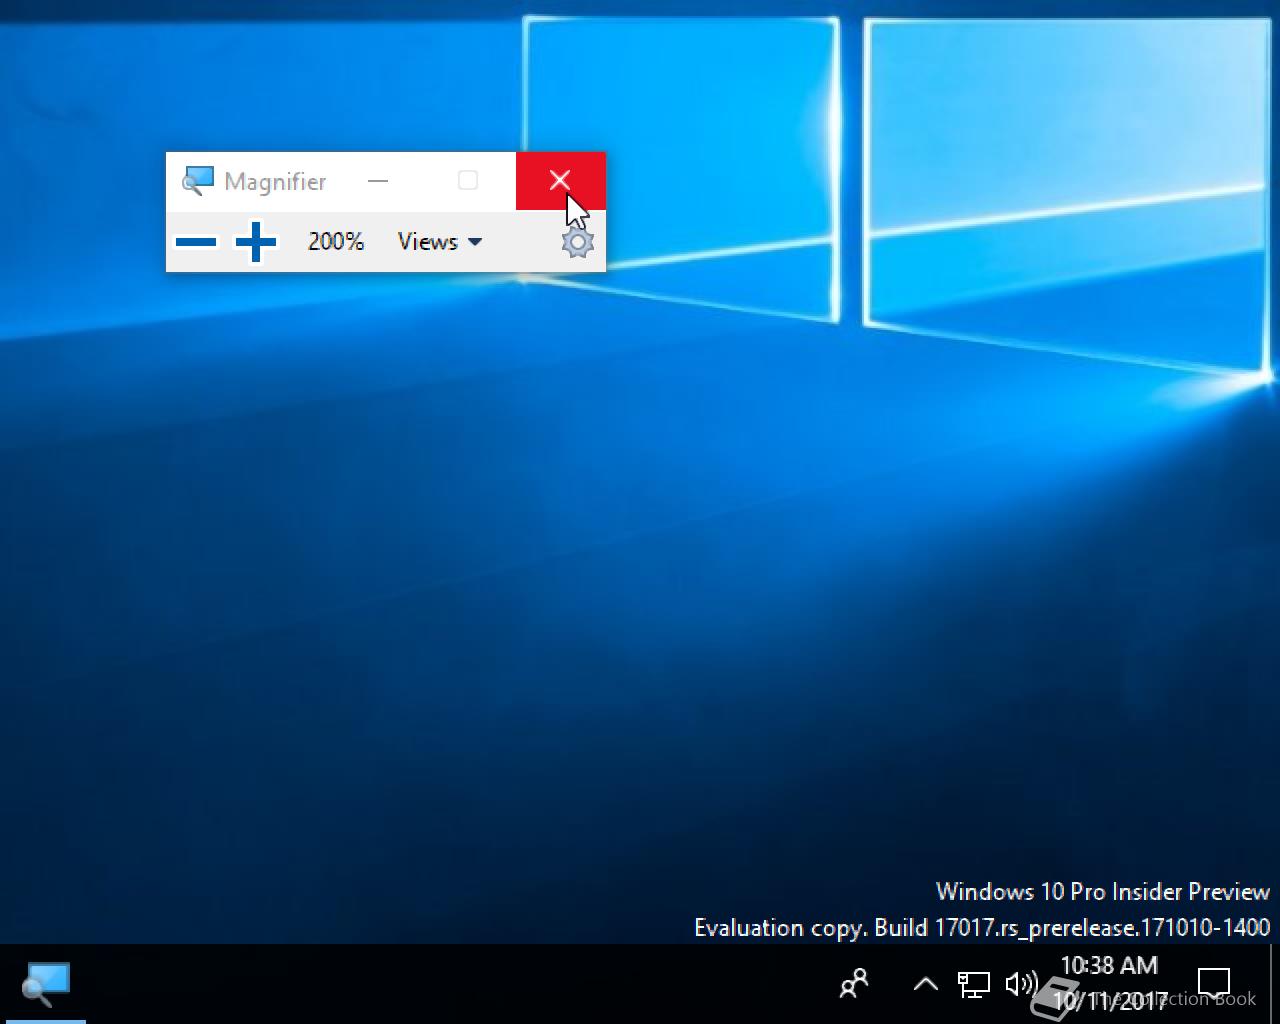Click the 200% zoom level readout
This screenshot has height=1024, width=1280.
coord(336,241)
